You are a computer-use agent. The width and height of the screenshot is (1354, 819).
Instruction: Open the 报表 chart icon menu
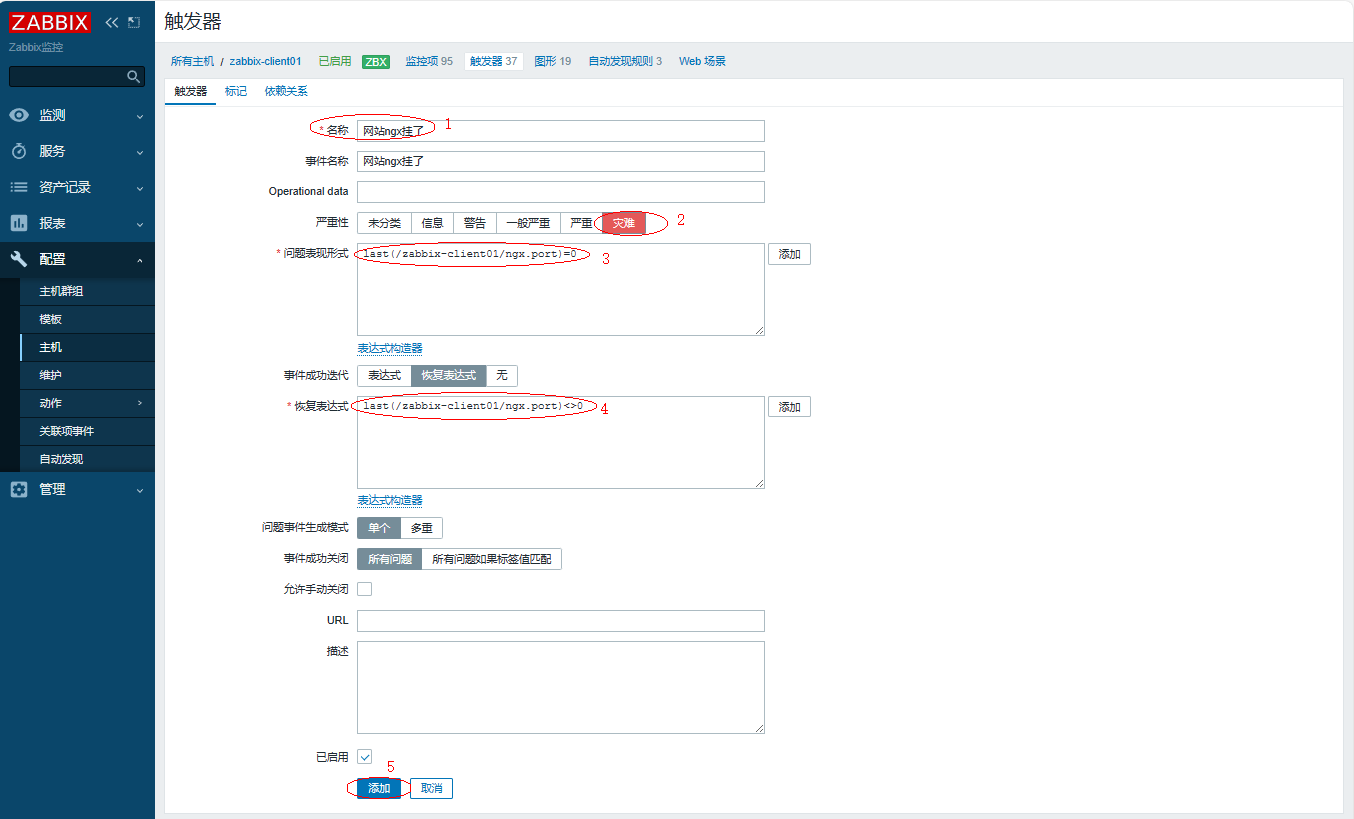tap(18, 223)
